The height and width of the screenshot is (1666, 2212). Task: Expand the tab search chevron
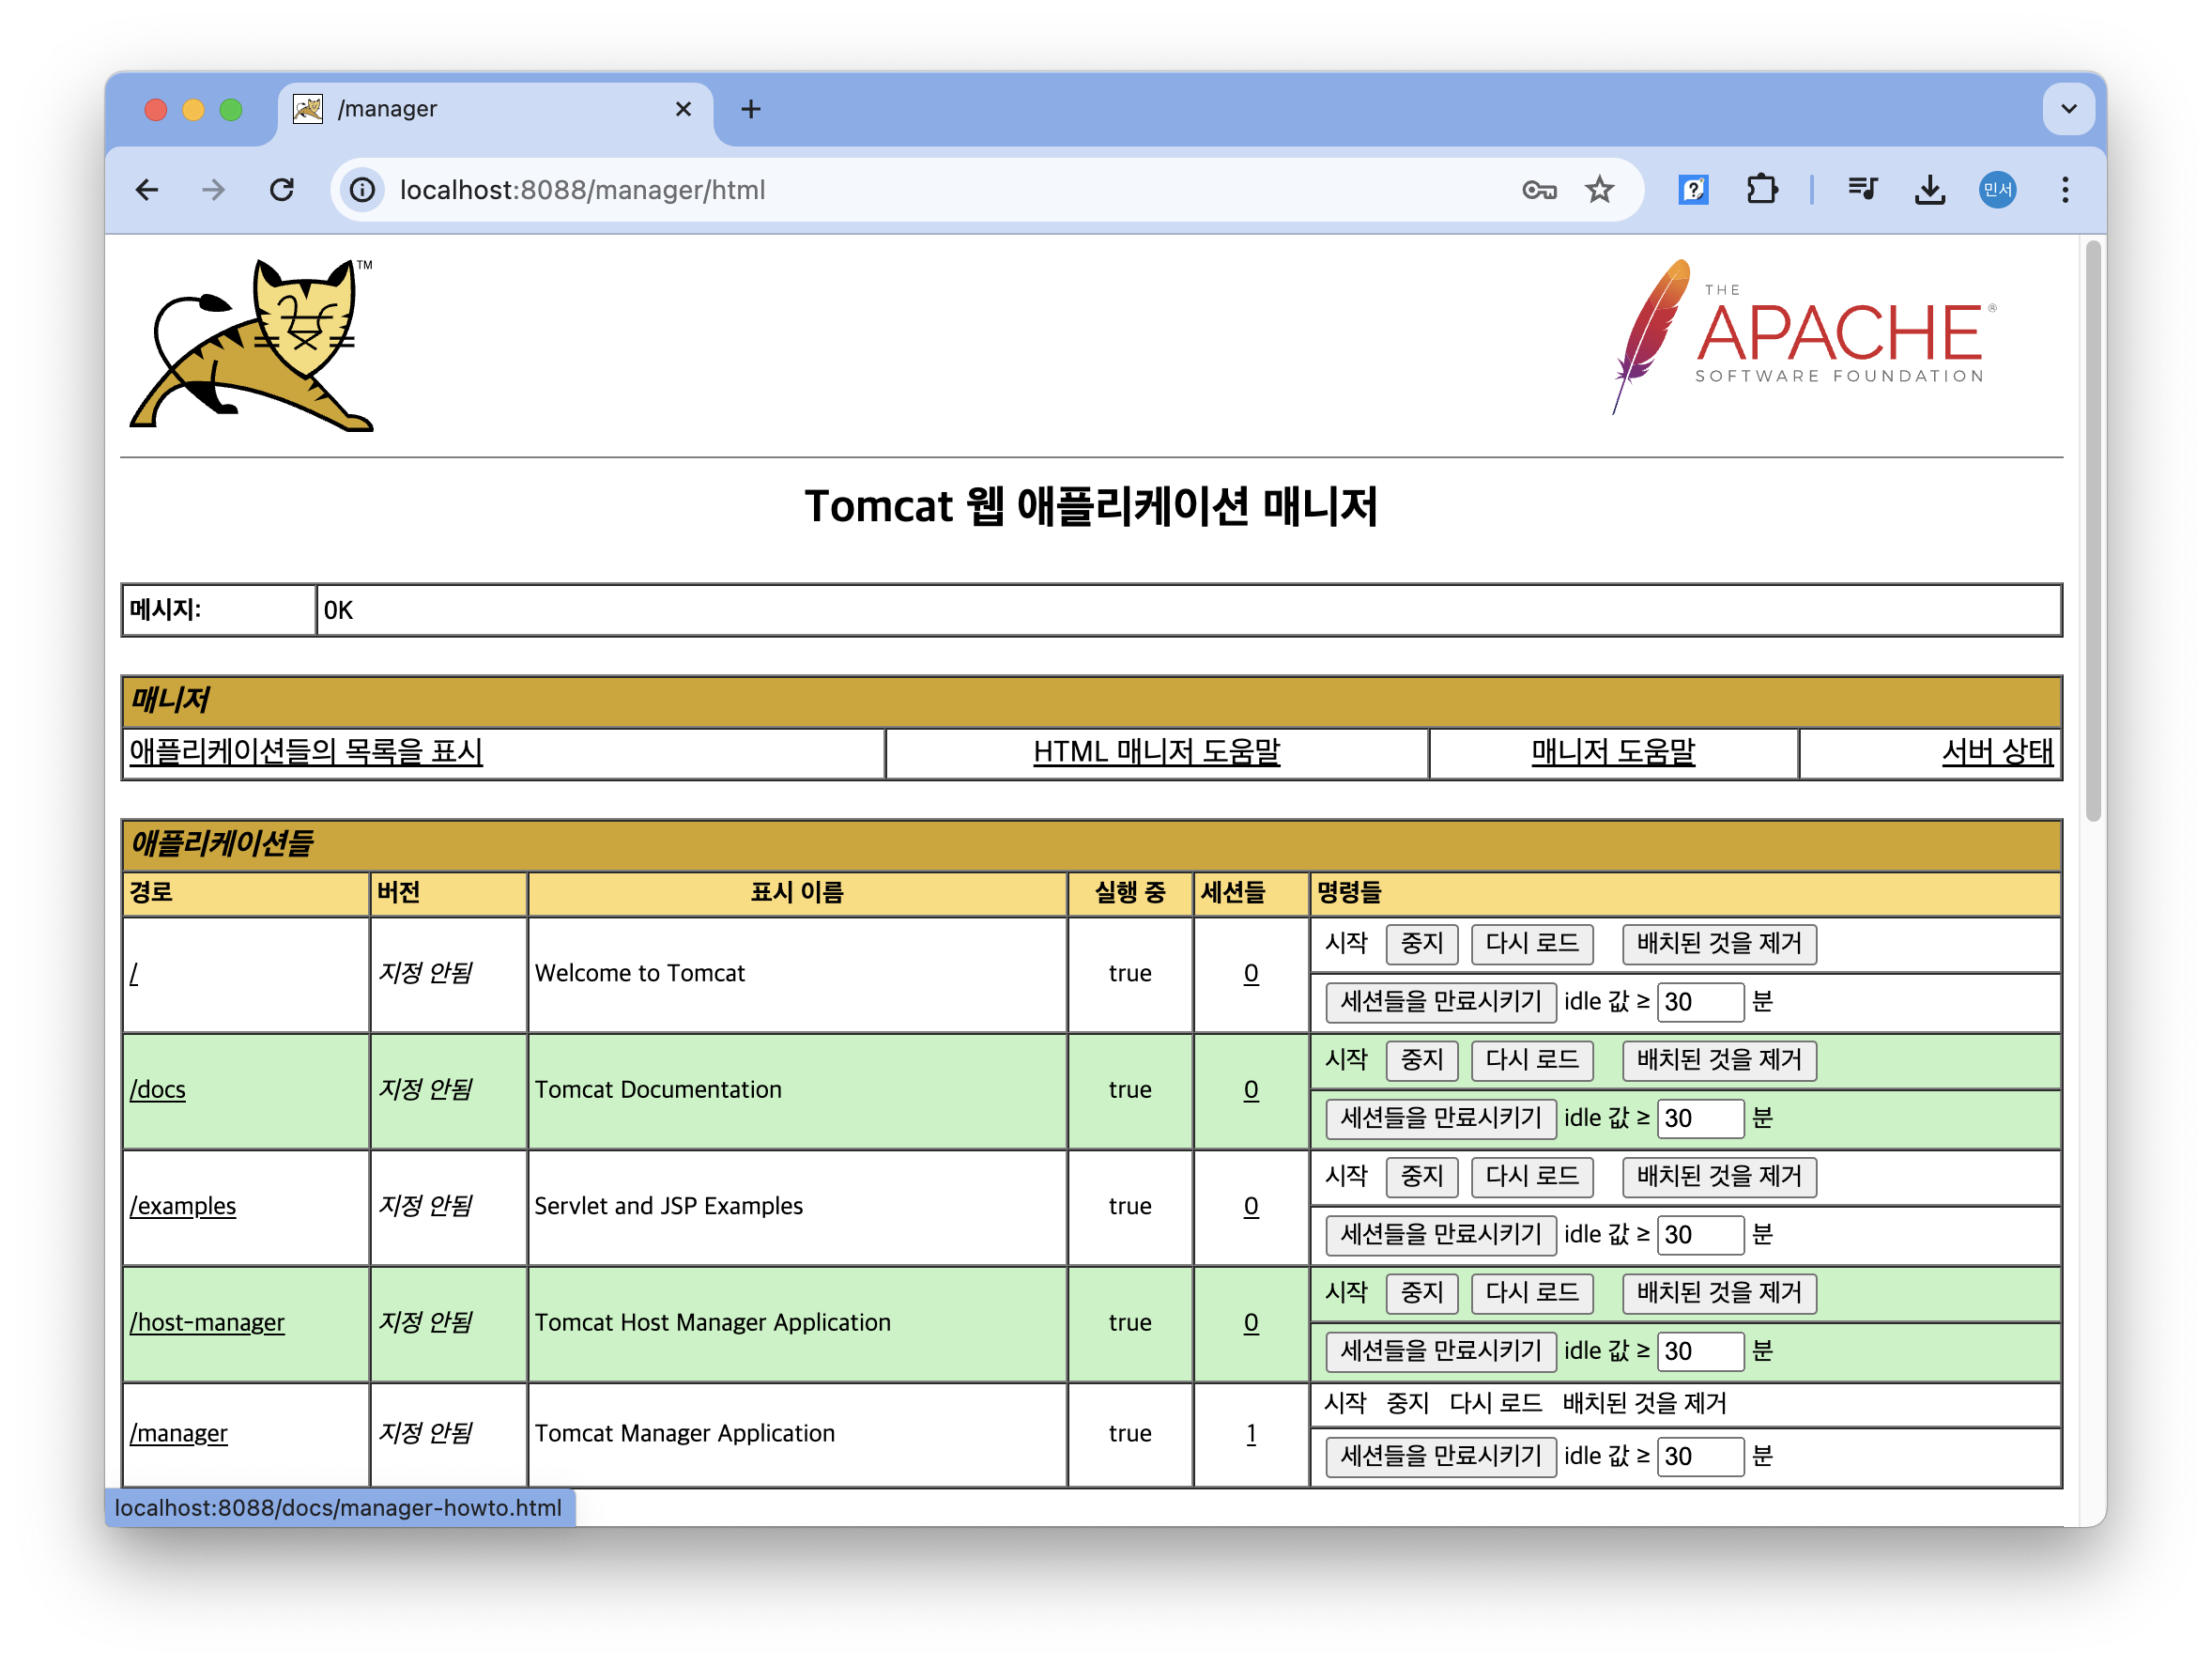point(2068,109)
